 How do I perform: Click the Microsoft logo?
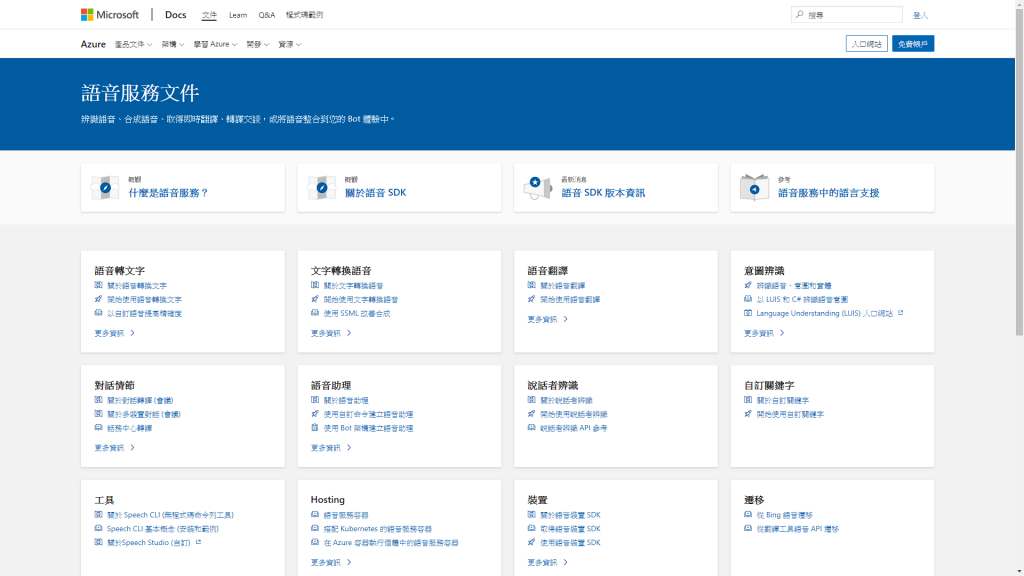tap(110, 14)
